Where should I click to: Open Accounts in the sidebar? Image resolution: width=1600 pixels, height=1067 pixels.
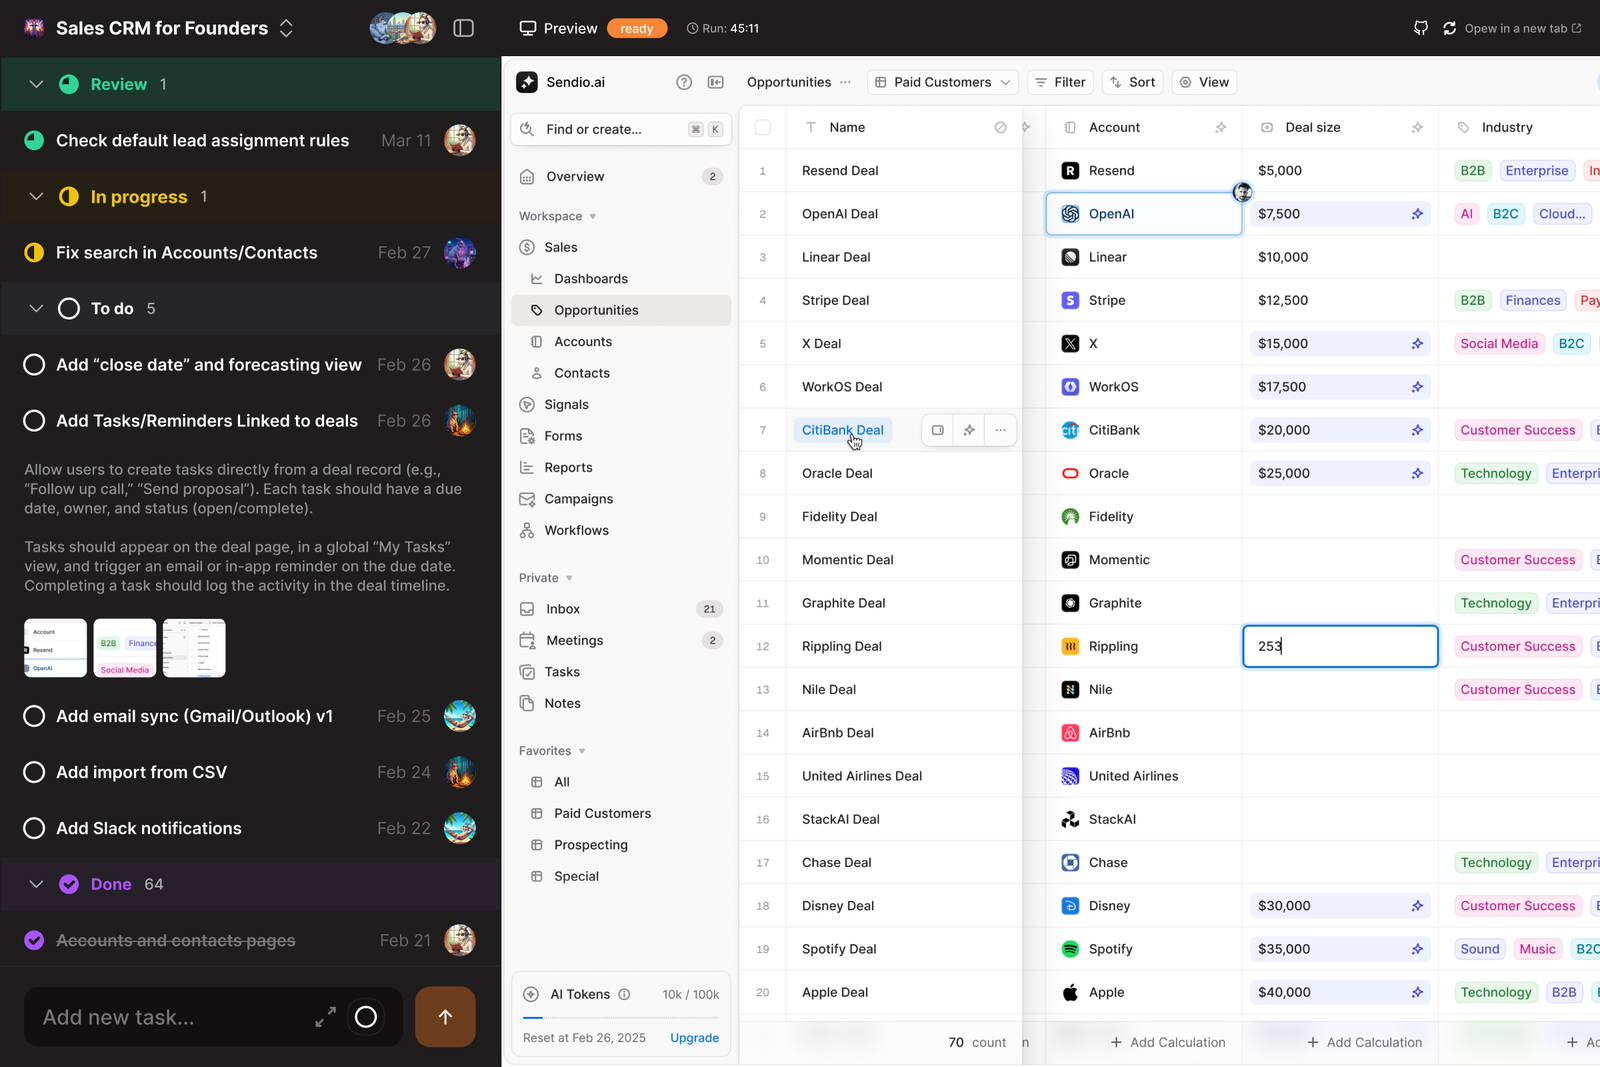point(583,341)
